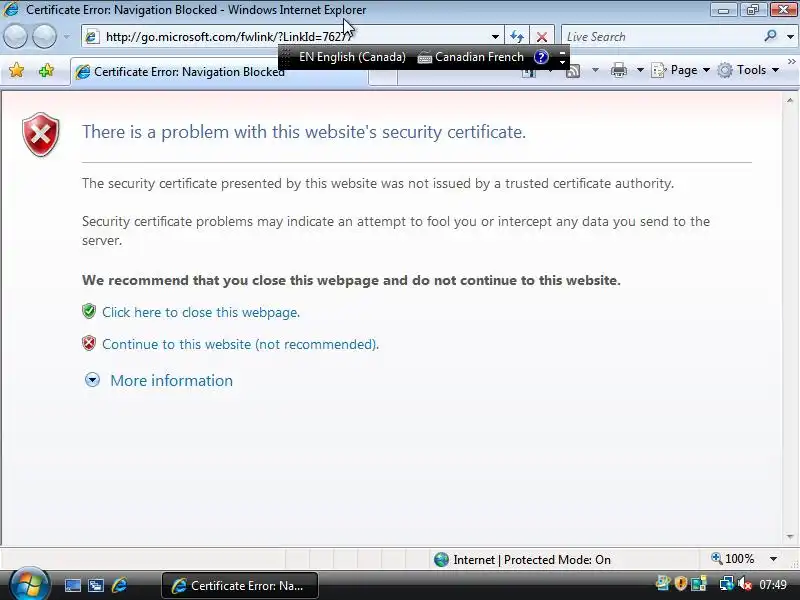This screenshot has width=800, height=600.
Task: Click the green shield icon
Action: [89, 311]
